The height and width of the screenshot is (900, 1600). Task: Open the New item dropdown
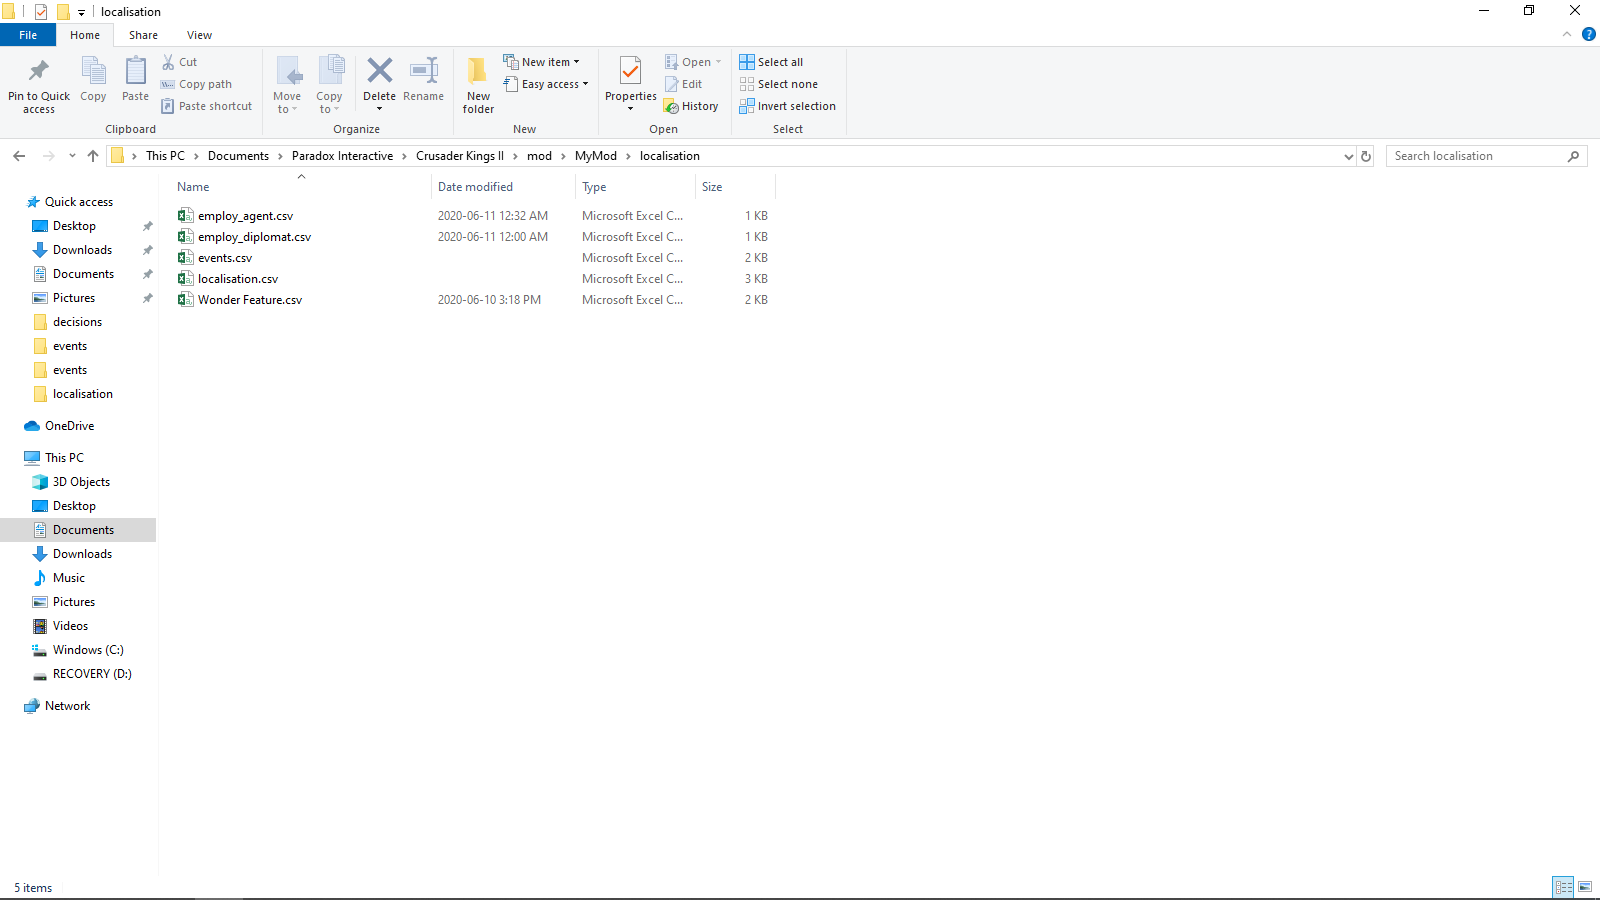[x=541, y=62]
